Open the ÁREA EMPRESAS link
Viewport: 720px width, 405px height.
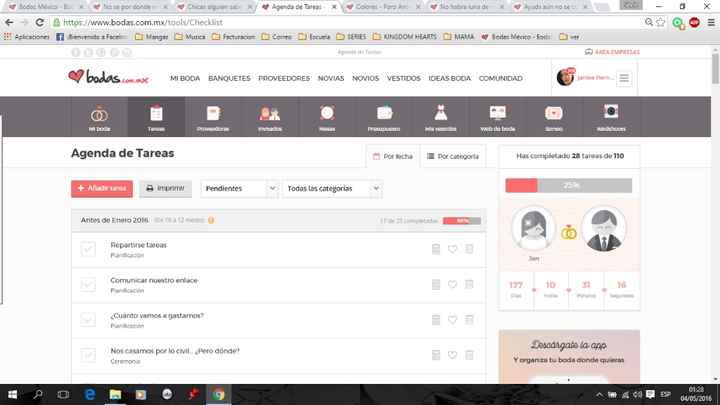pos(612,52)
